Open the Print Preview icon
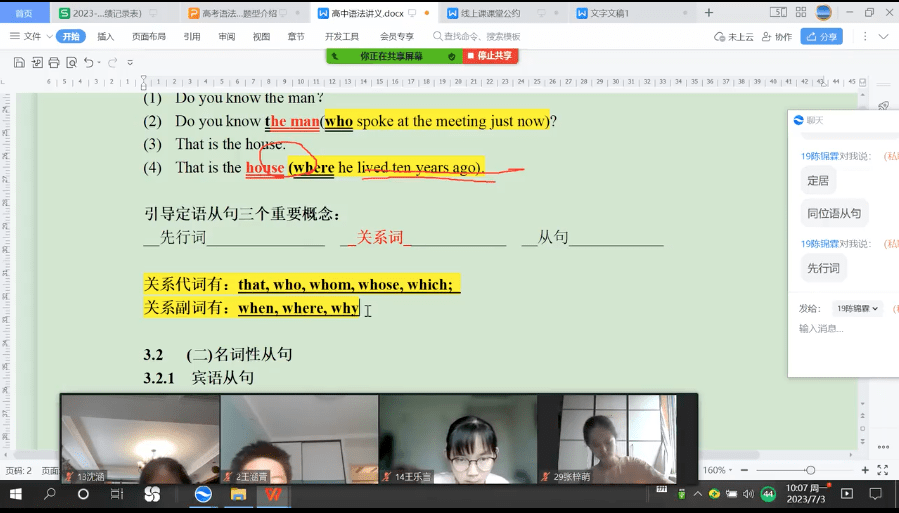The image size is (899, 513). (x=72, y=62)
